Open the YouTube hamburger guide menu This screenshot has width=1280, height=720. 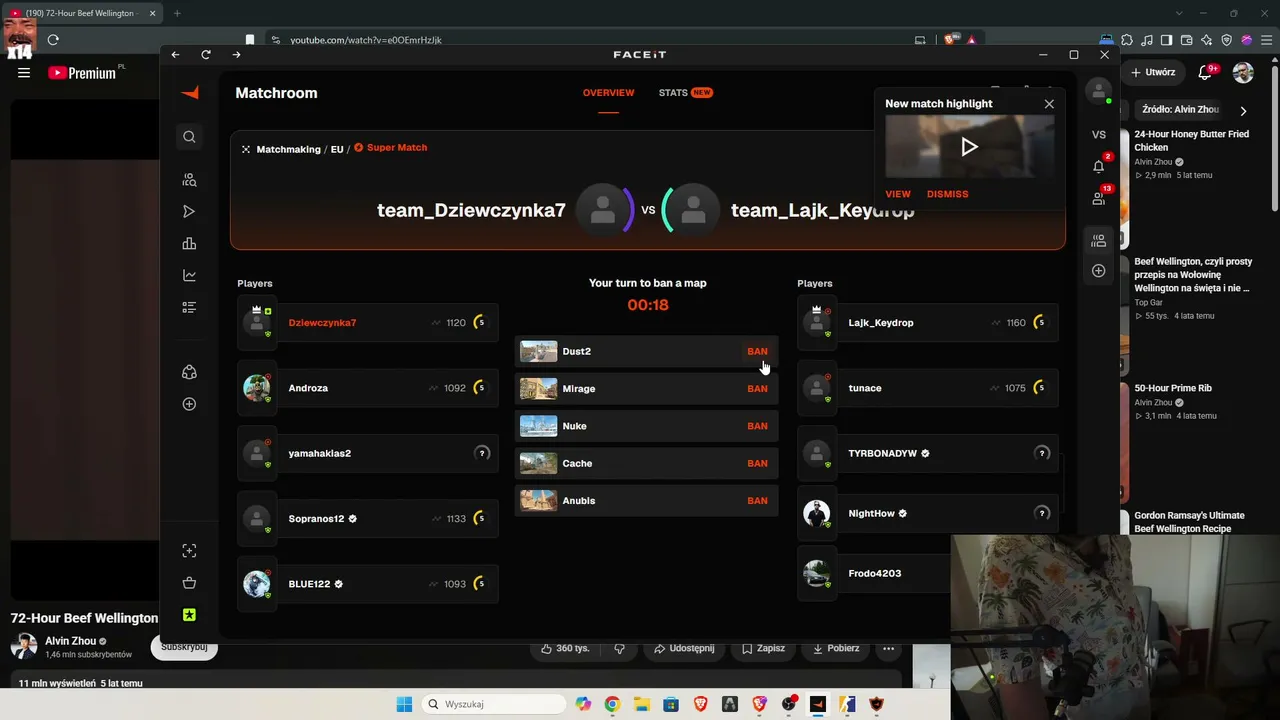24,72
